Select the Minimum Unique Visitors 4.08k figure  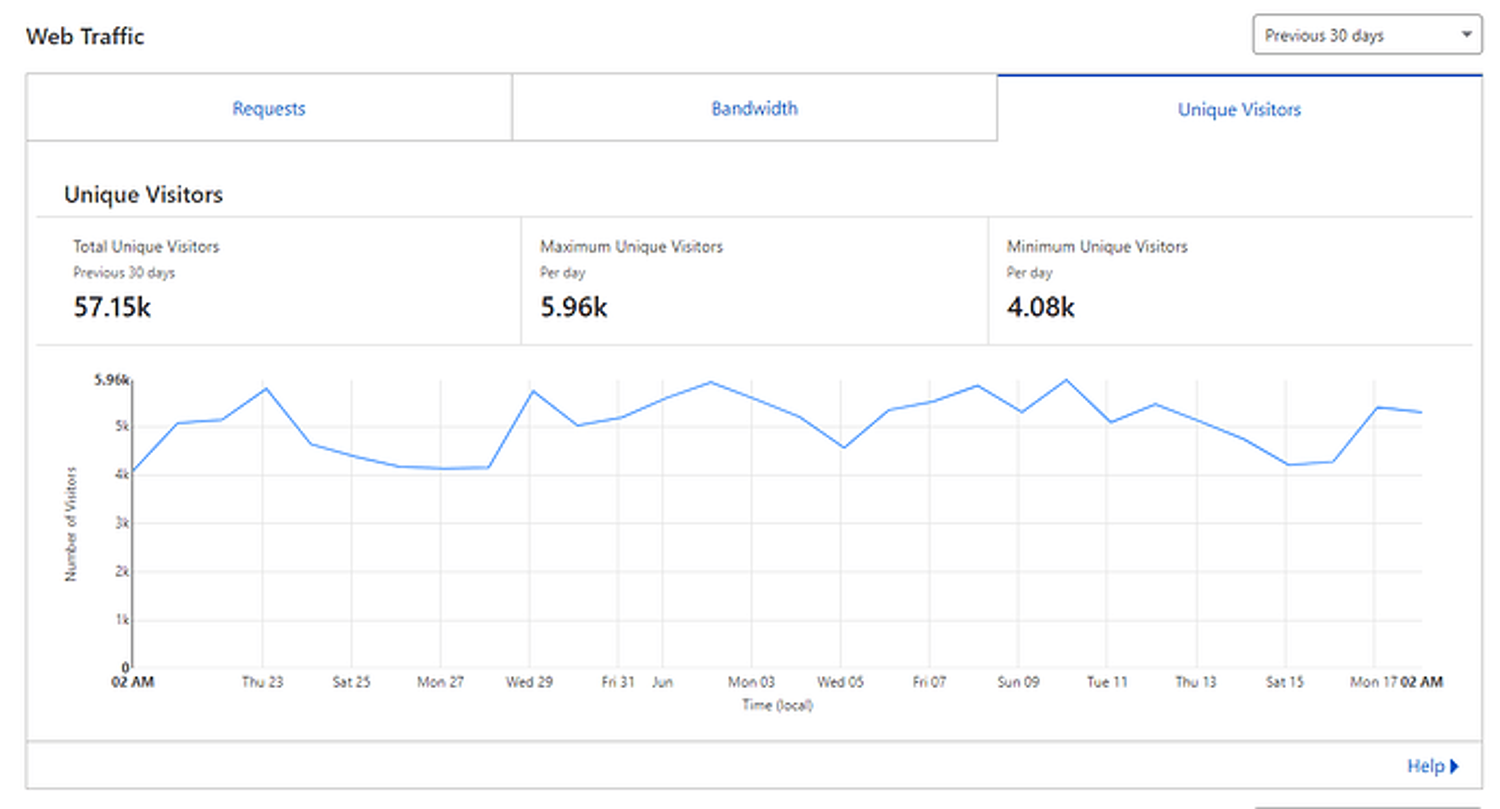tap(1041, 307)
